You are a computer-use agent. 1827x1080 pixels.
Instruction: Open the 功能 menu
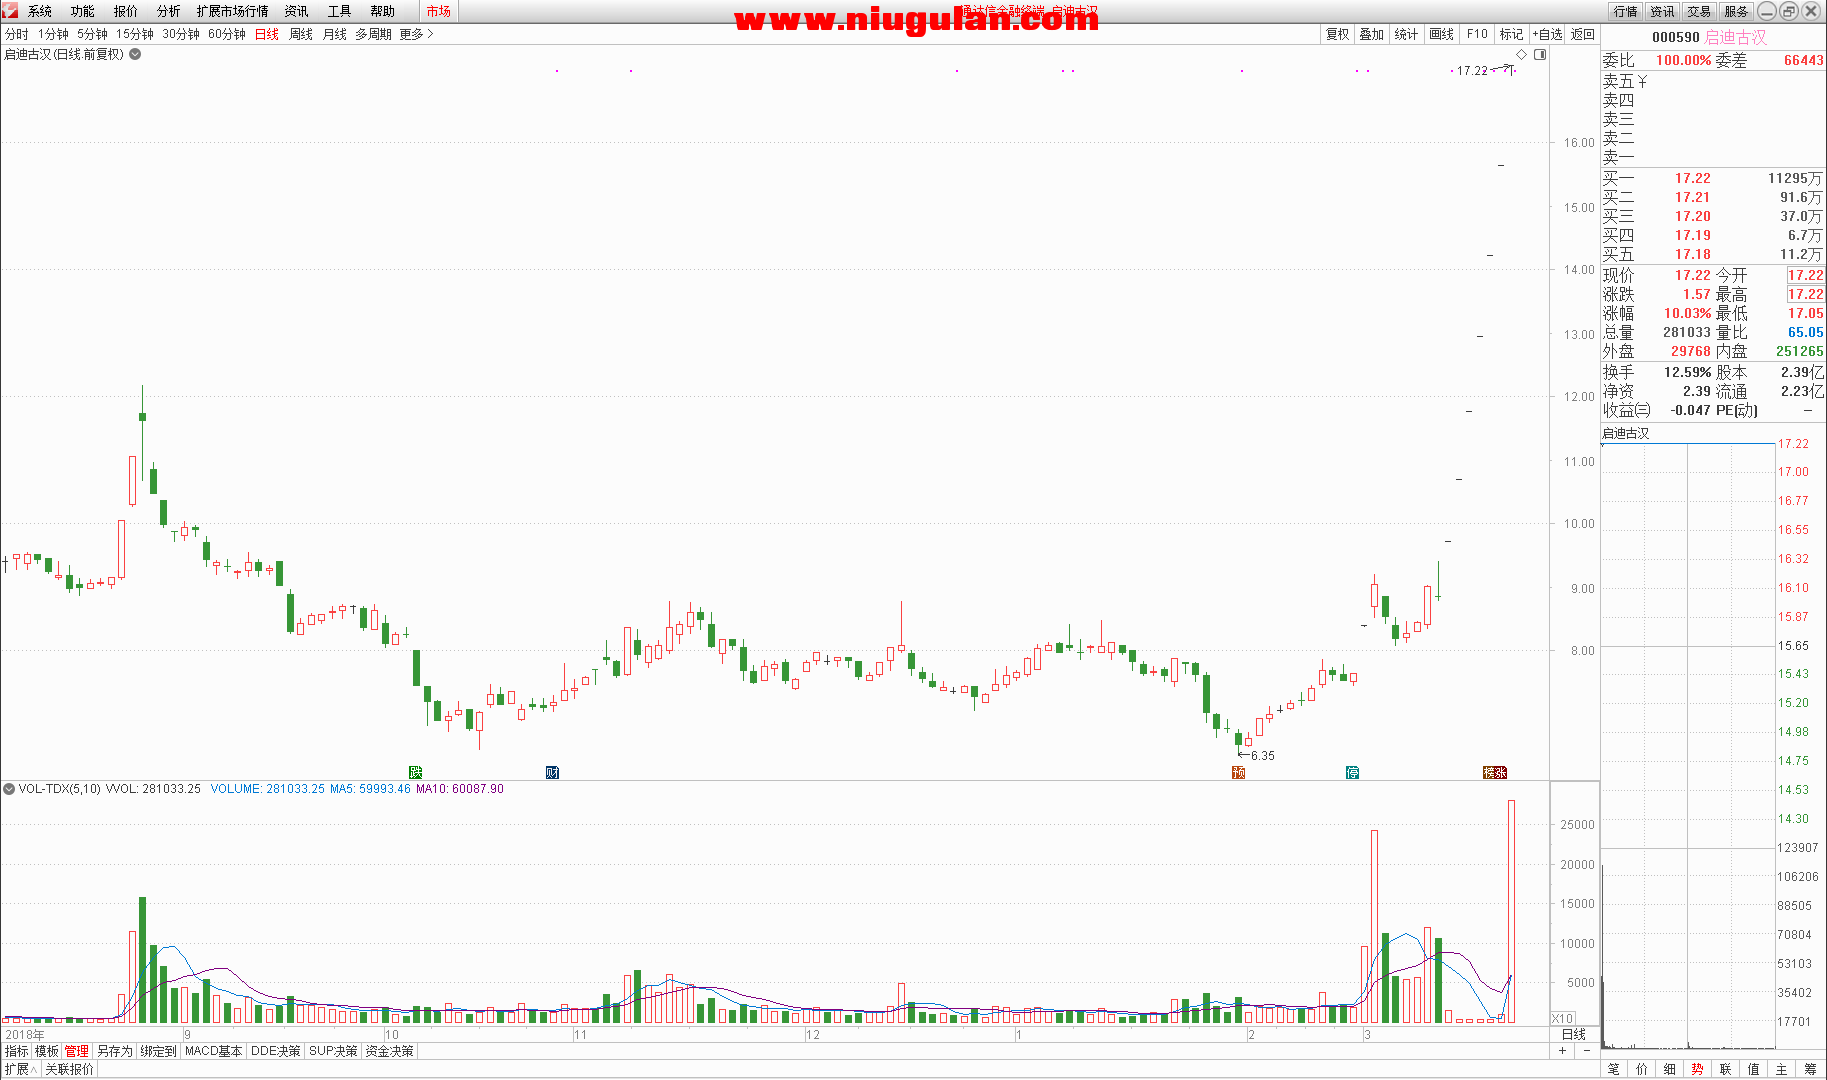pyautogui.click(x=83, y=11)
